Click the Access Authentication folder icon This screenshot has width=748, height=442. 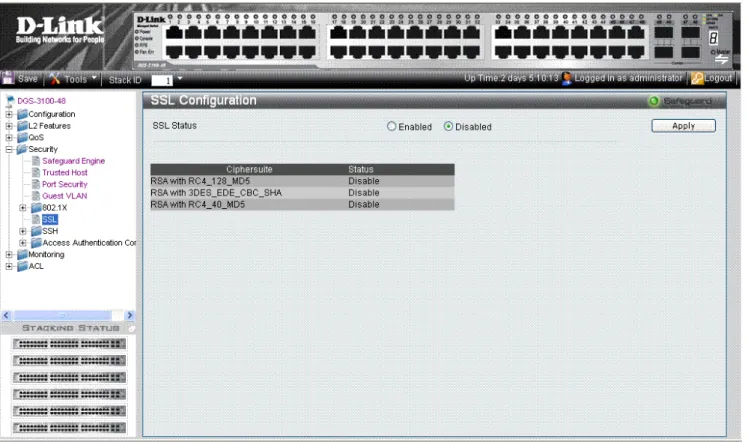point(36,243)
